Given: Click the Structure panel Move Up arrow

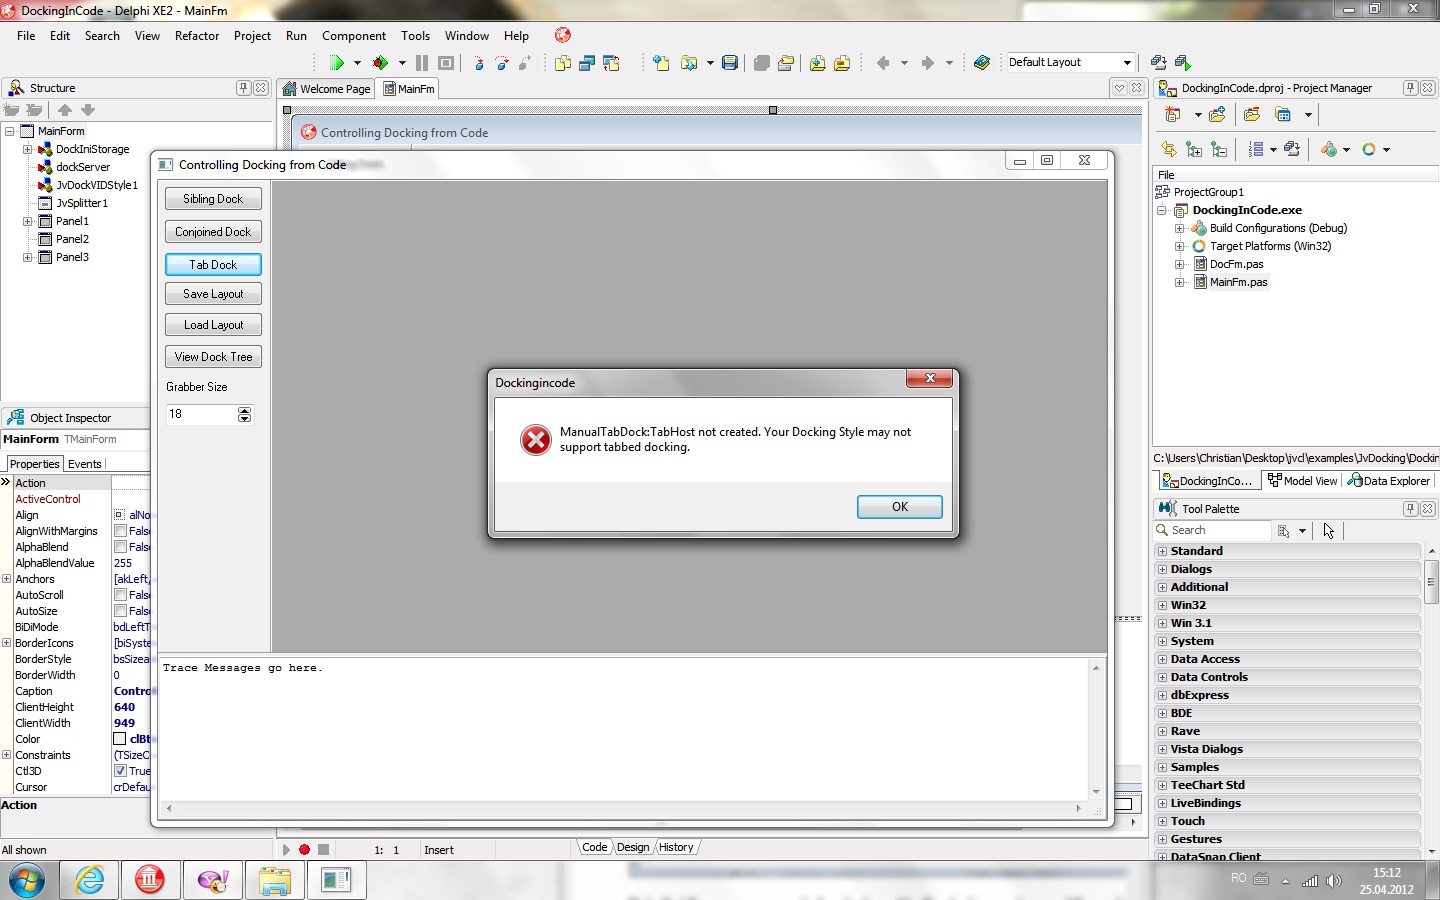Looking at the screenshot, I should point(65,110).
